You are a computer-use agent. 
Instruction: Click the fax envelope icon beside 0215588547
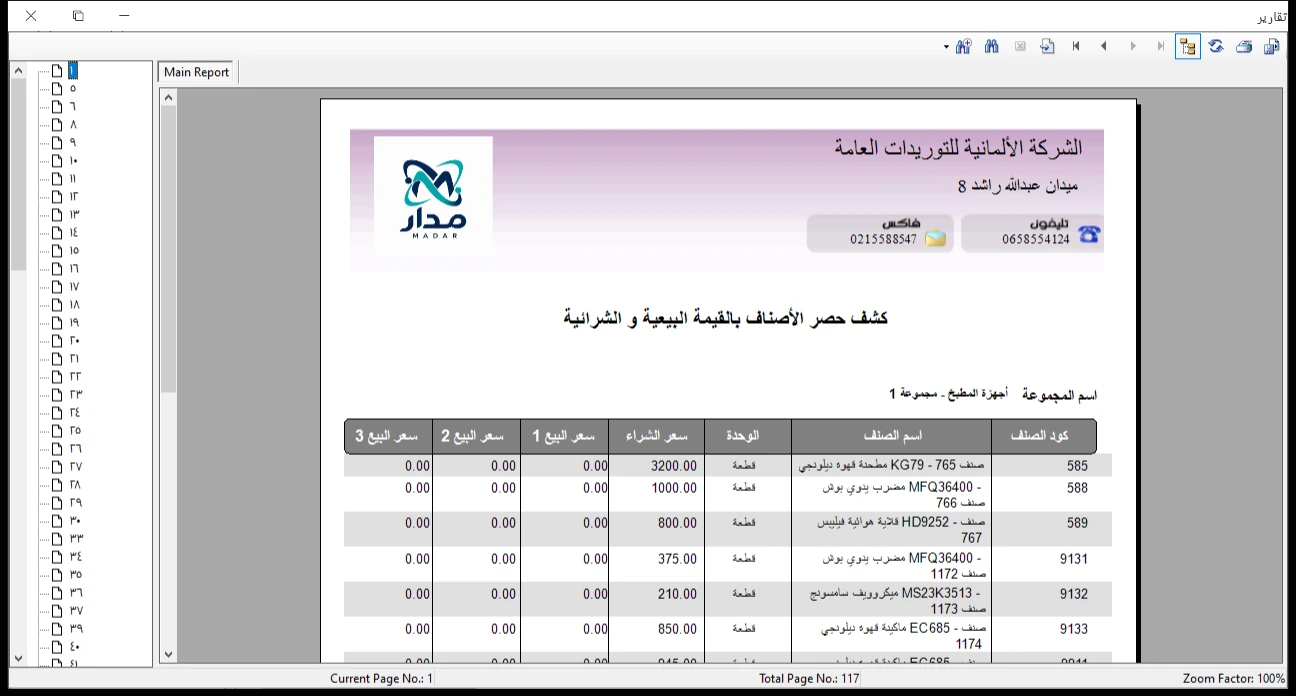pyautogui.click(x=935, y=238)
